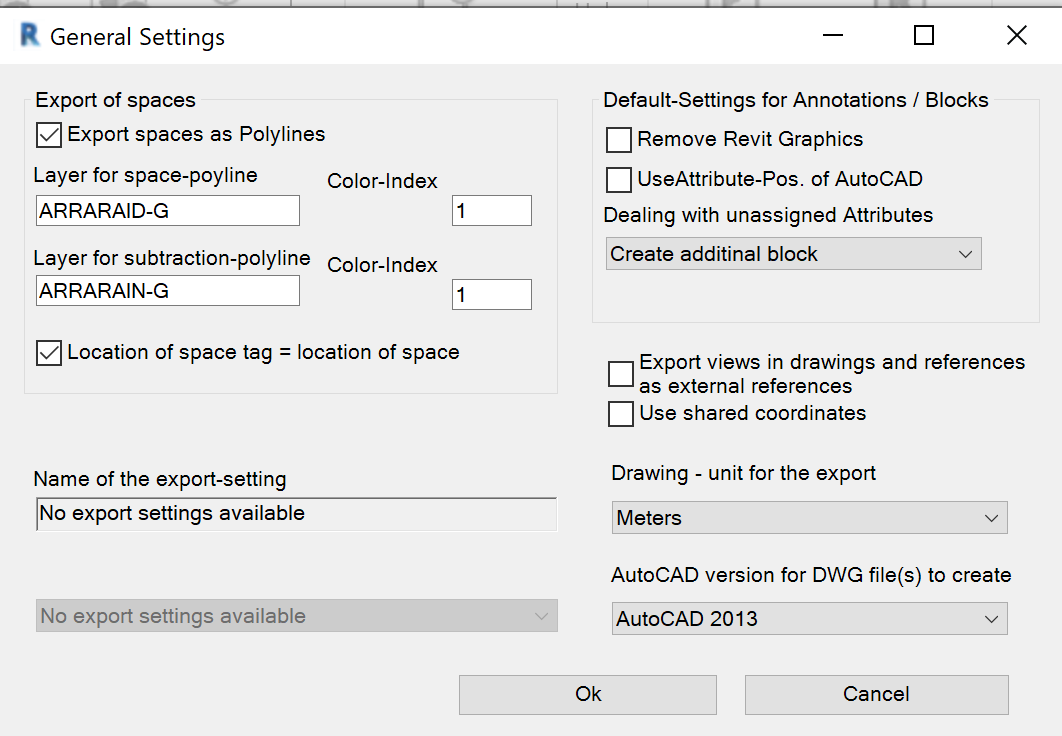Image resolution: width=1062 pixels, height=736 pixels.
Task: Close the General Settings dialog
Action: pyautogui.click(x=1016, y=36)
